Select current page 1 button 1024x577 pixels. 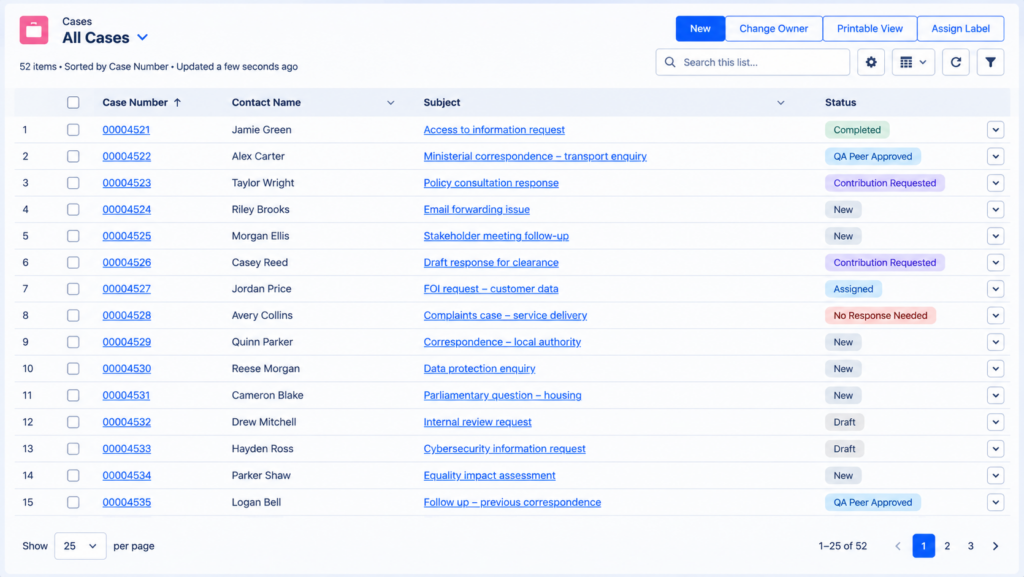(x=923, y=546)
